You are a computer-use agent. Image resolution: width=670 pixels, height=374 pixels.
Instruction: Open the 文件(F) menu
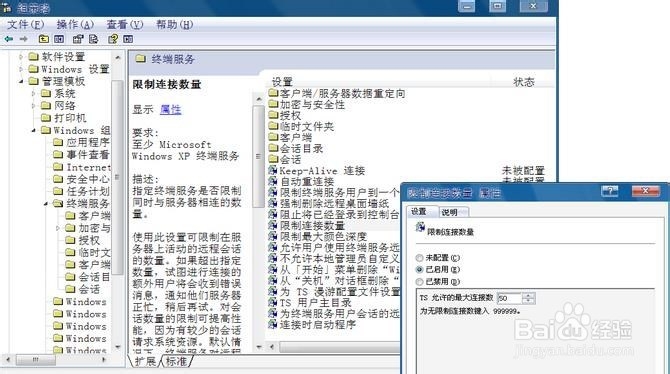(25, 24)
